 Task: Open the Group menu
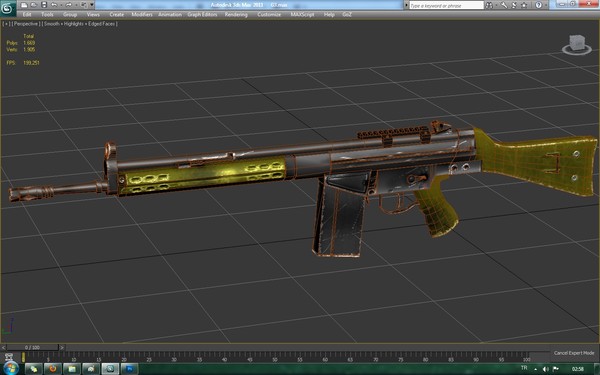70,15
